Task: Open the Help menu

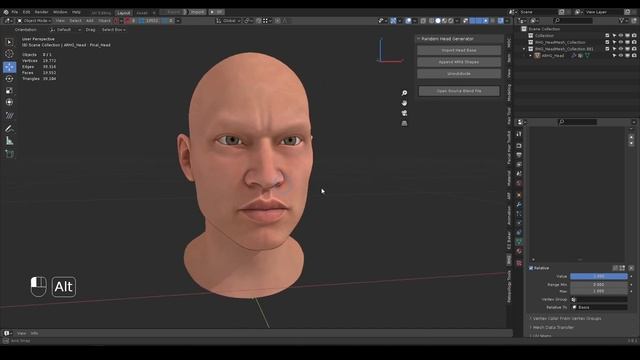Action: point(76,12)
